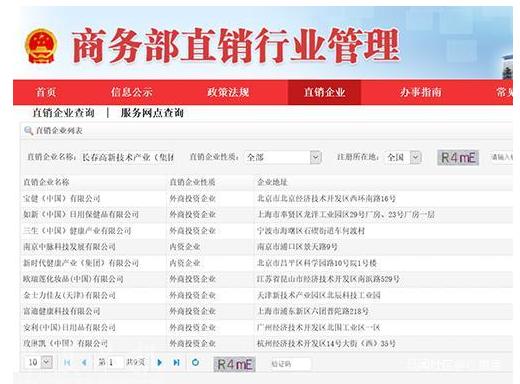
Task: Open the 信息公示 menu item
Action: tap(132, 92)
